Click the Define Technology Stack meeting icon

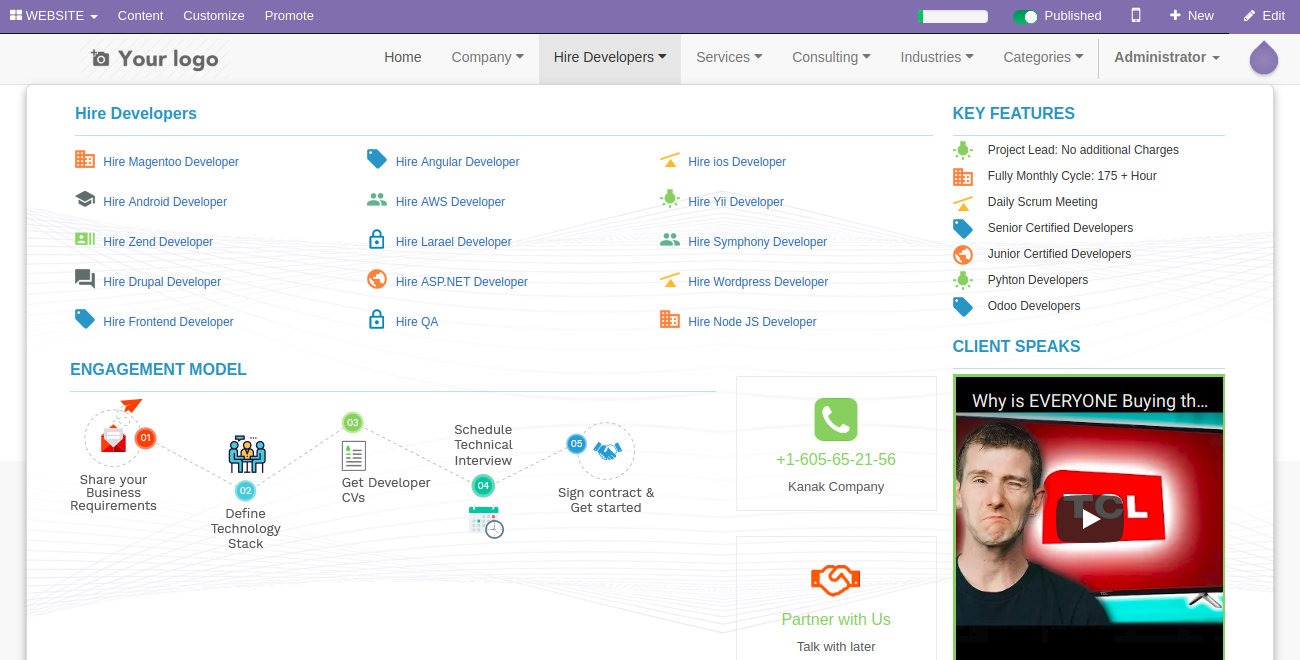(246, 454)
